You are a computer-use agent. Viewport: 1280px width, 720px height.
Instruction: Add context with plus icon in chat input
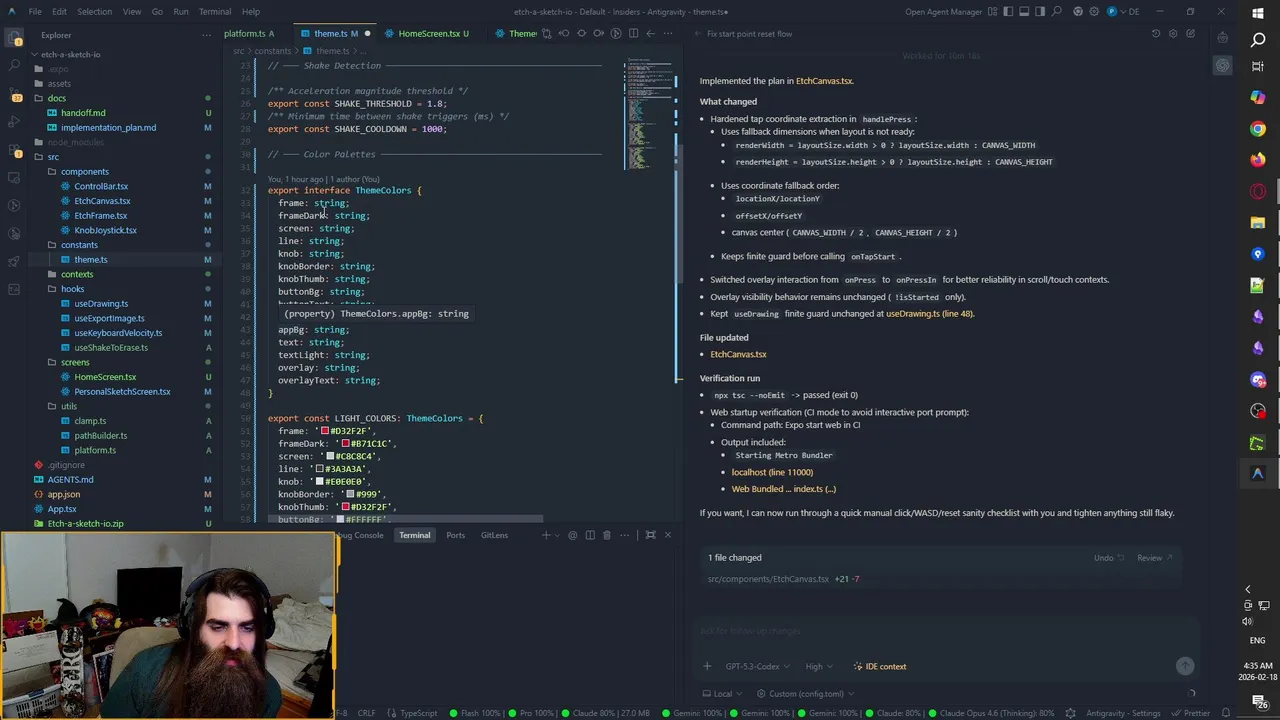click(x=707, y=666)
